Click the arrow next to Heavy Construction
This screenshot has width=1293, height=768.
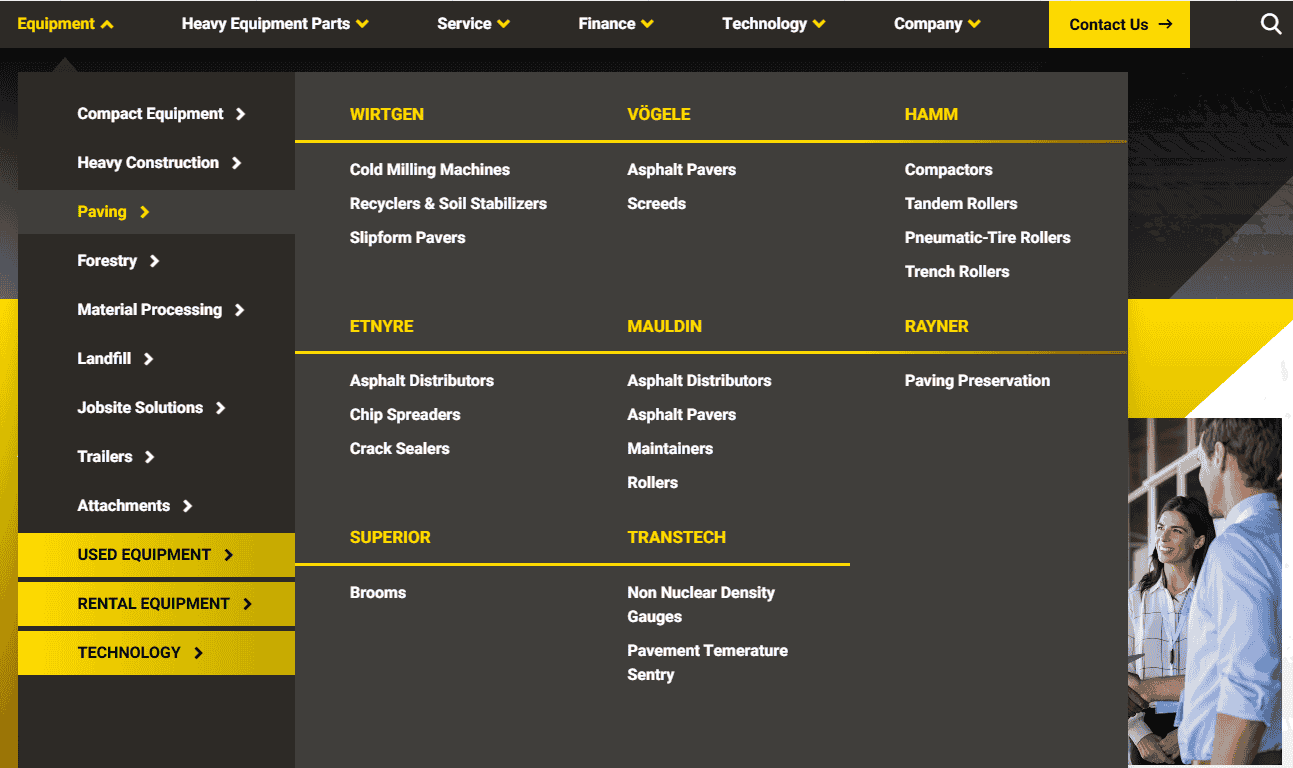(236, 163)
